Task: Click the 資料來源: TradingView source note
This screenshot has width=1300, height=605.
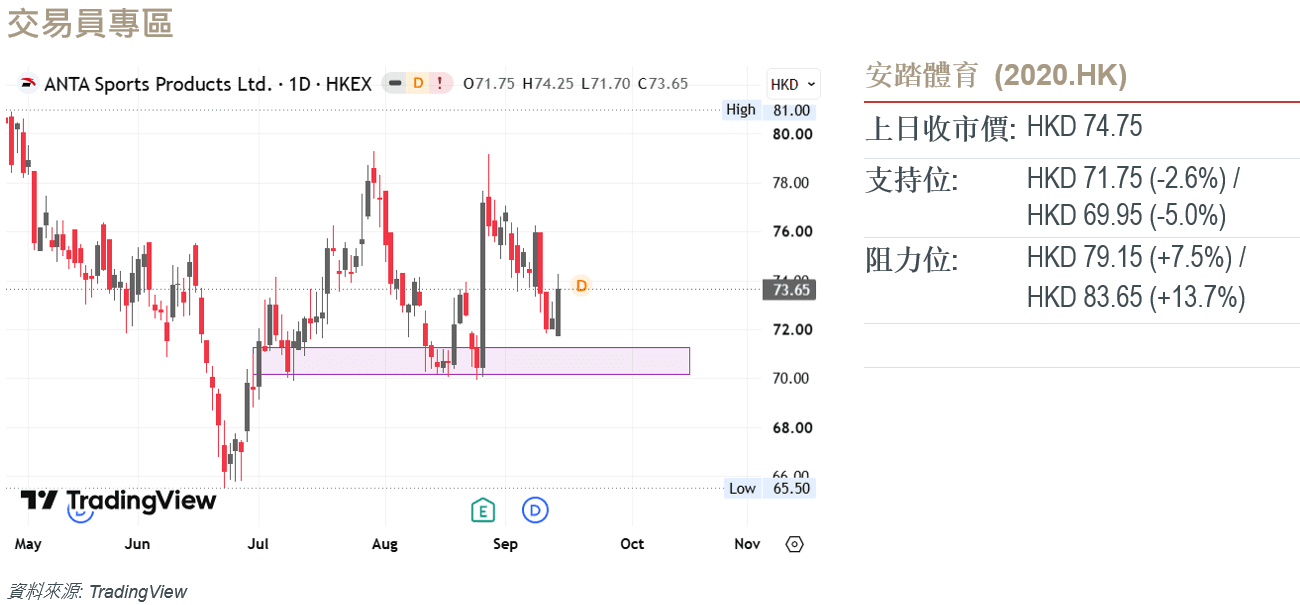Action: click(x=97, y=591)
